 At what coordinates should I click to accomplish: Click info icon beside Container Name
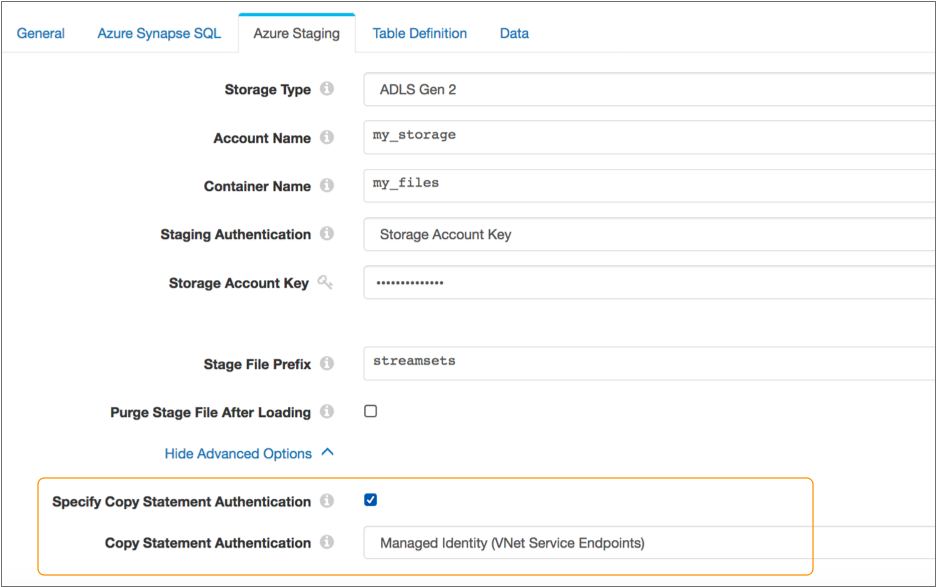click(x=326, y=186)
